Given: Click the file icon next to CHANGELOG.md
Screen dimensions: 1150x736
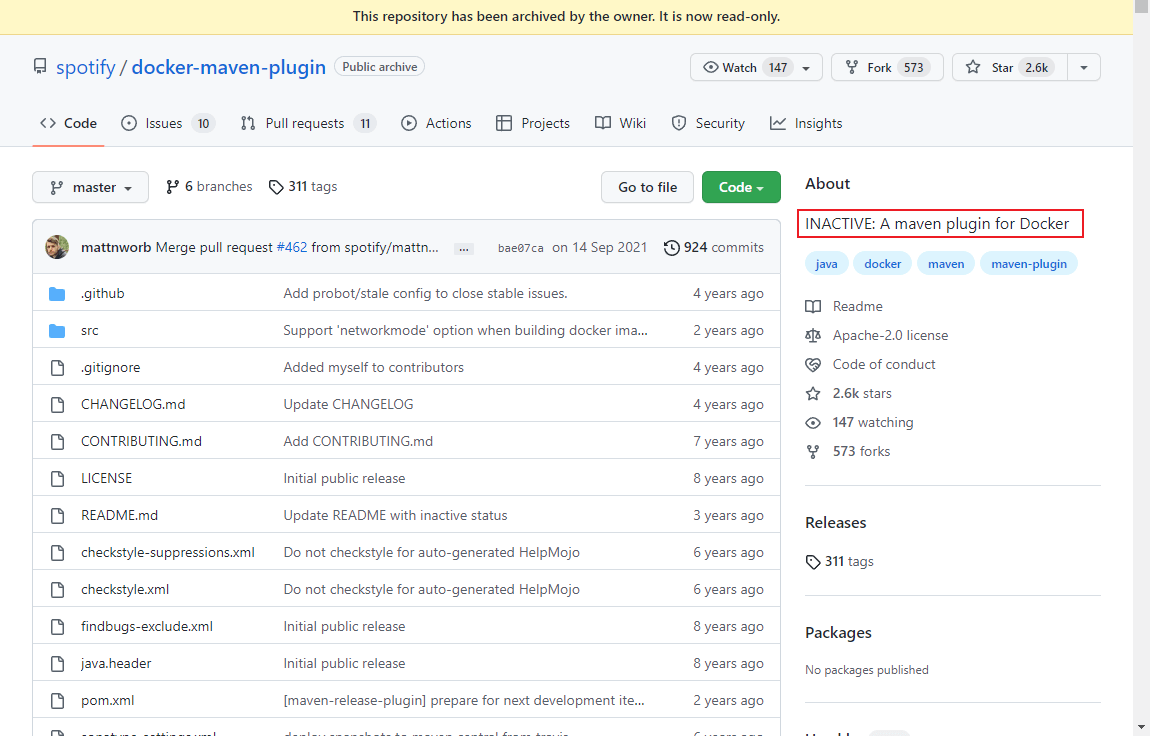Looking at the screenshot, I should click(x=57, y=405).
